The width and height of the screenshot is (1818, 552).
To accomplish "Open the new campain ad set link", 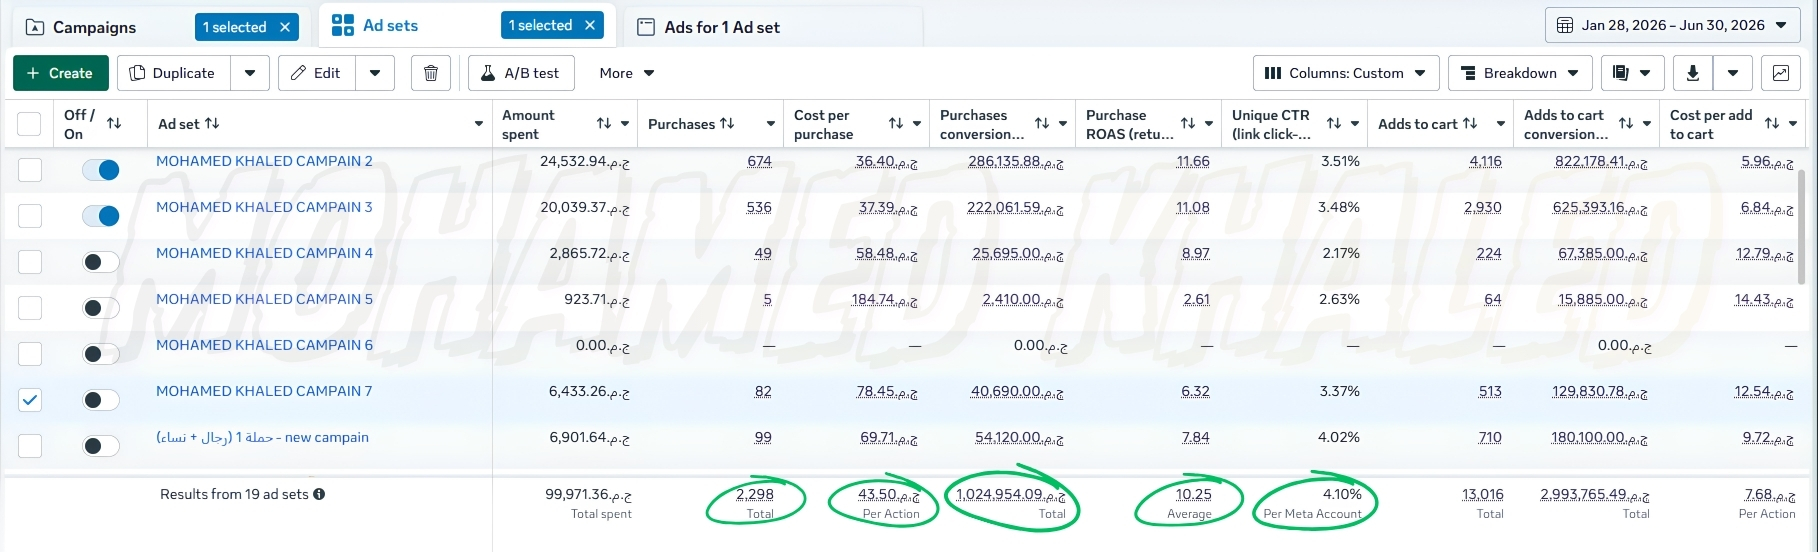I will [x=262, y=437].
